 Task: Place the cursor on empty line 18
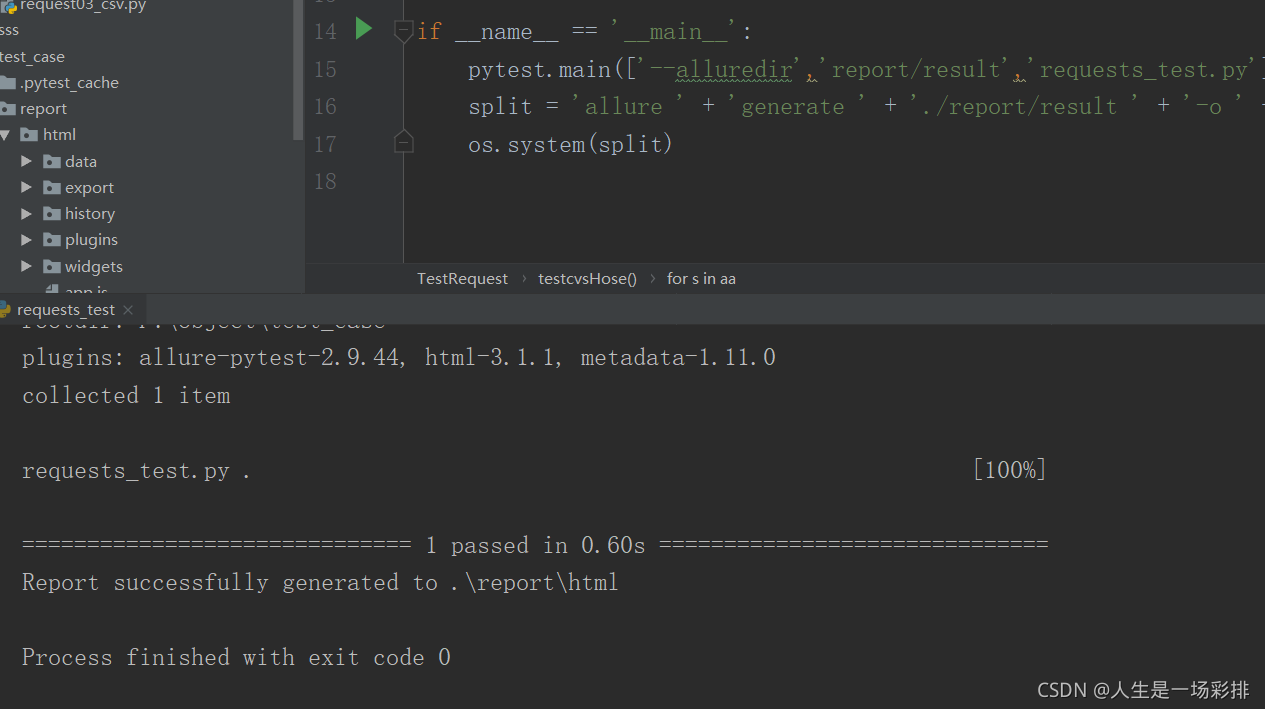(x=700, y=181)
